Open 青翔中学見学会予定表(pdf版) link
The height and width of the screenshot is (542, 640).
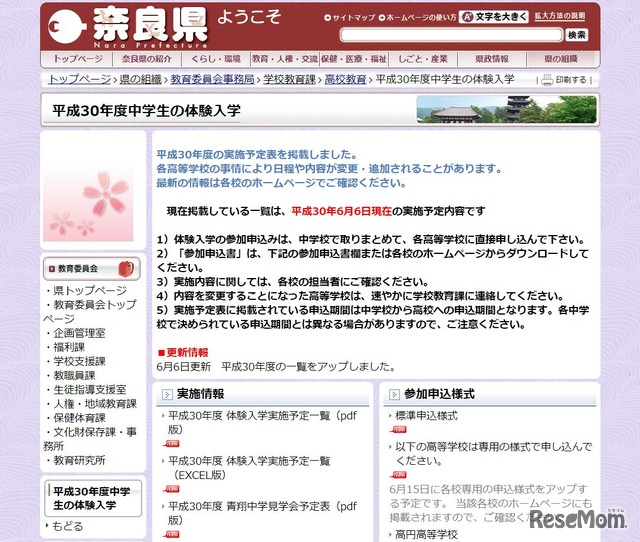(x=262, y=513)
